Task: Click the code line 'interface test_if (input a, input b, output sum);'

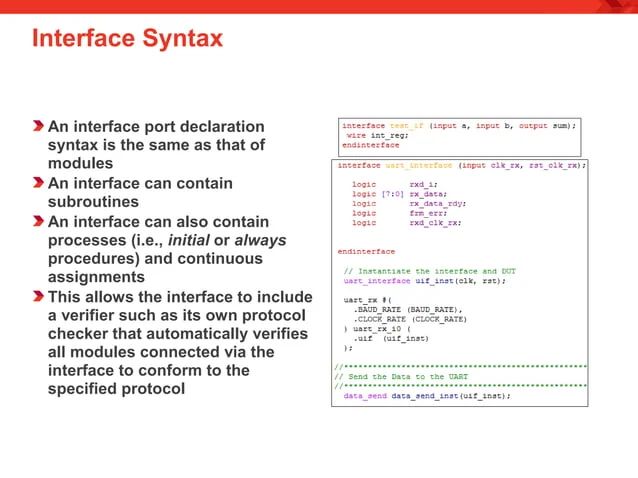Action: pyautogui.click(x=459, y=126)
